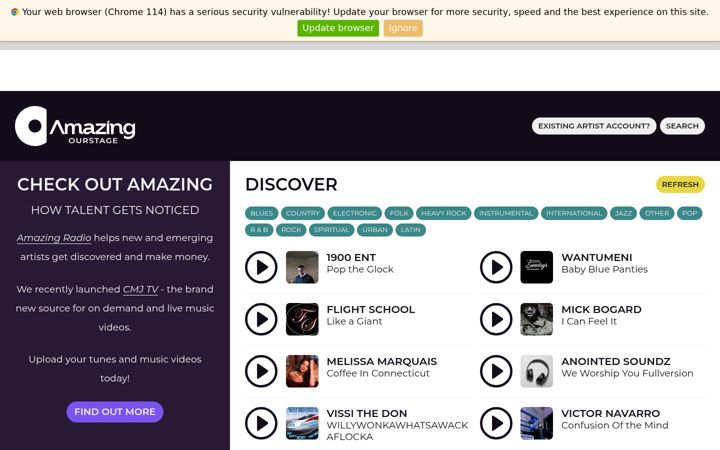Play 'I Can Feel It' by Mick Bogard
Screen dimensions: 720x450
(x=496, y=319)
